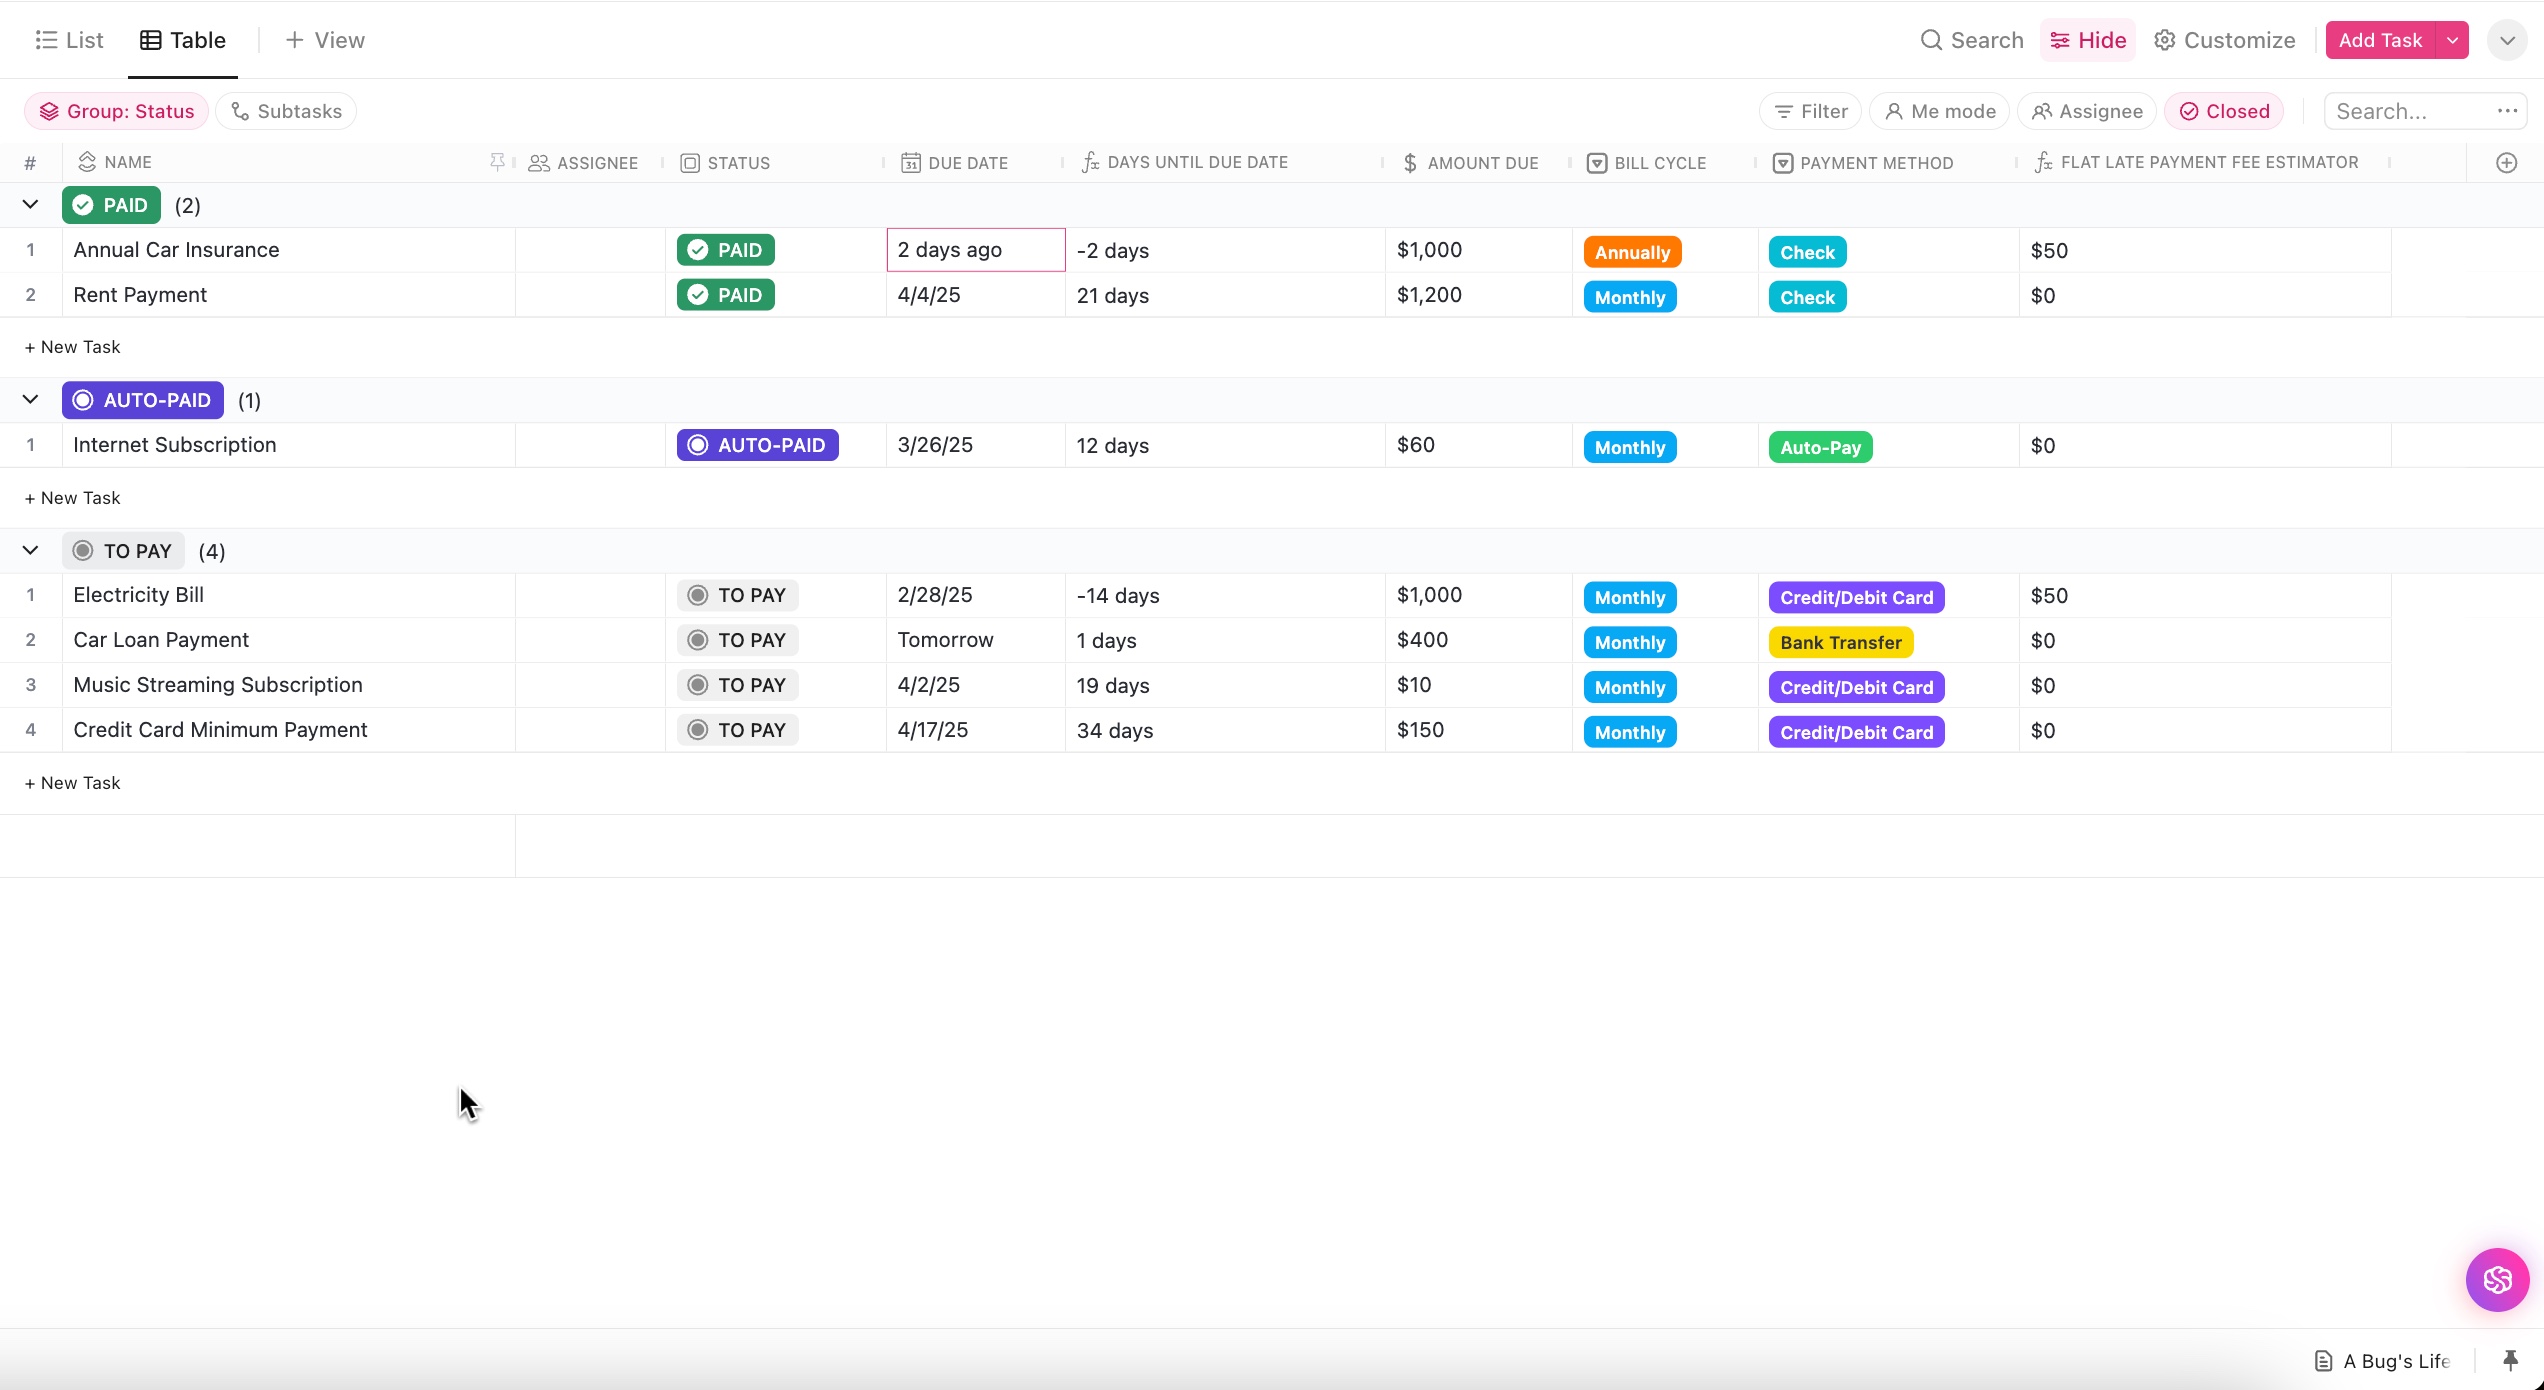Click the search options ellipsis icon
The height and width of the screenshot is (1390, 2544).
pyautogui.click(x=2507, y=111)
